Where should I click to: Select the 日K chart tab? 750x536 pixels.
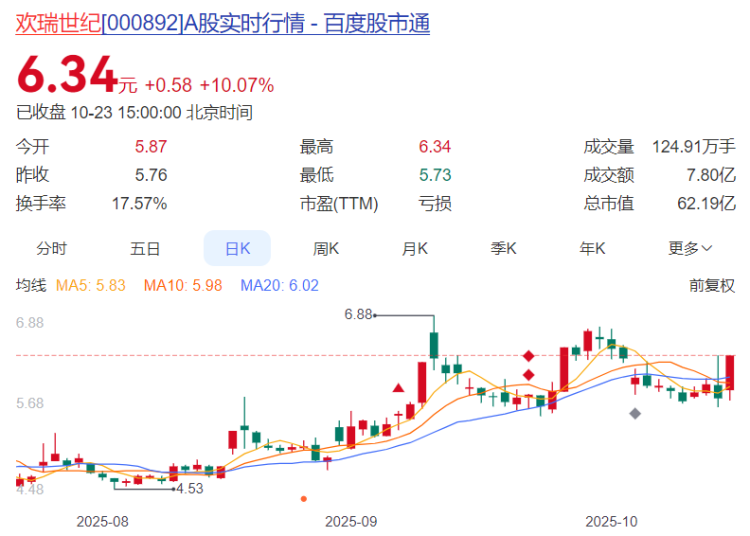pyautogui.click(x=237, y=248)
